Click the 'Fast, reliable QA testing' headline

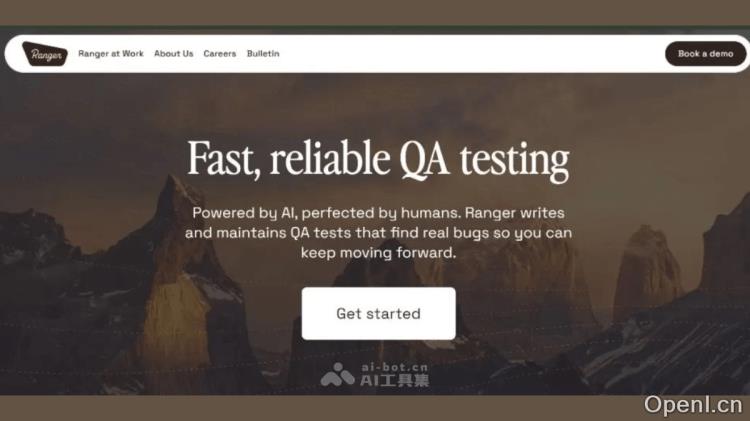point(378,159)
